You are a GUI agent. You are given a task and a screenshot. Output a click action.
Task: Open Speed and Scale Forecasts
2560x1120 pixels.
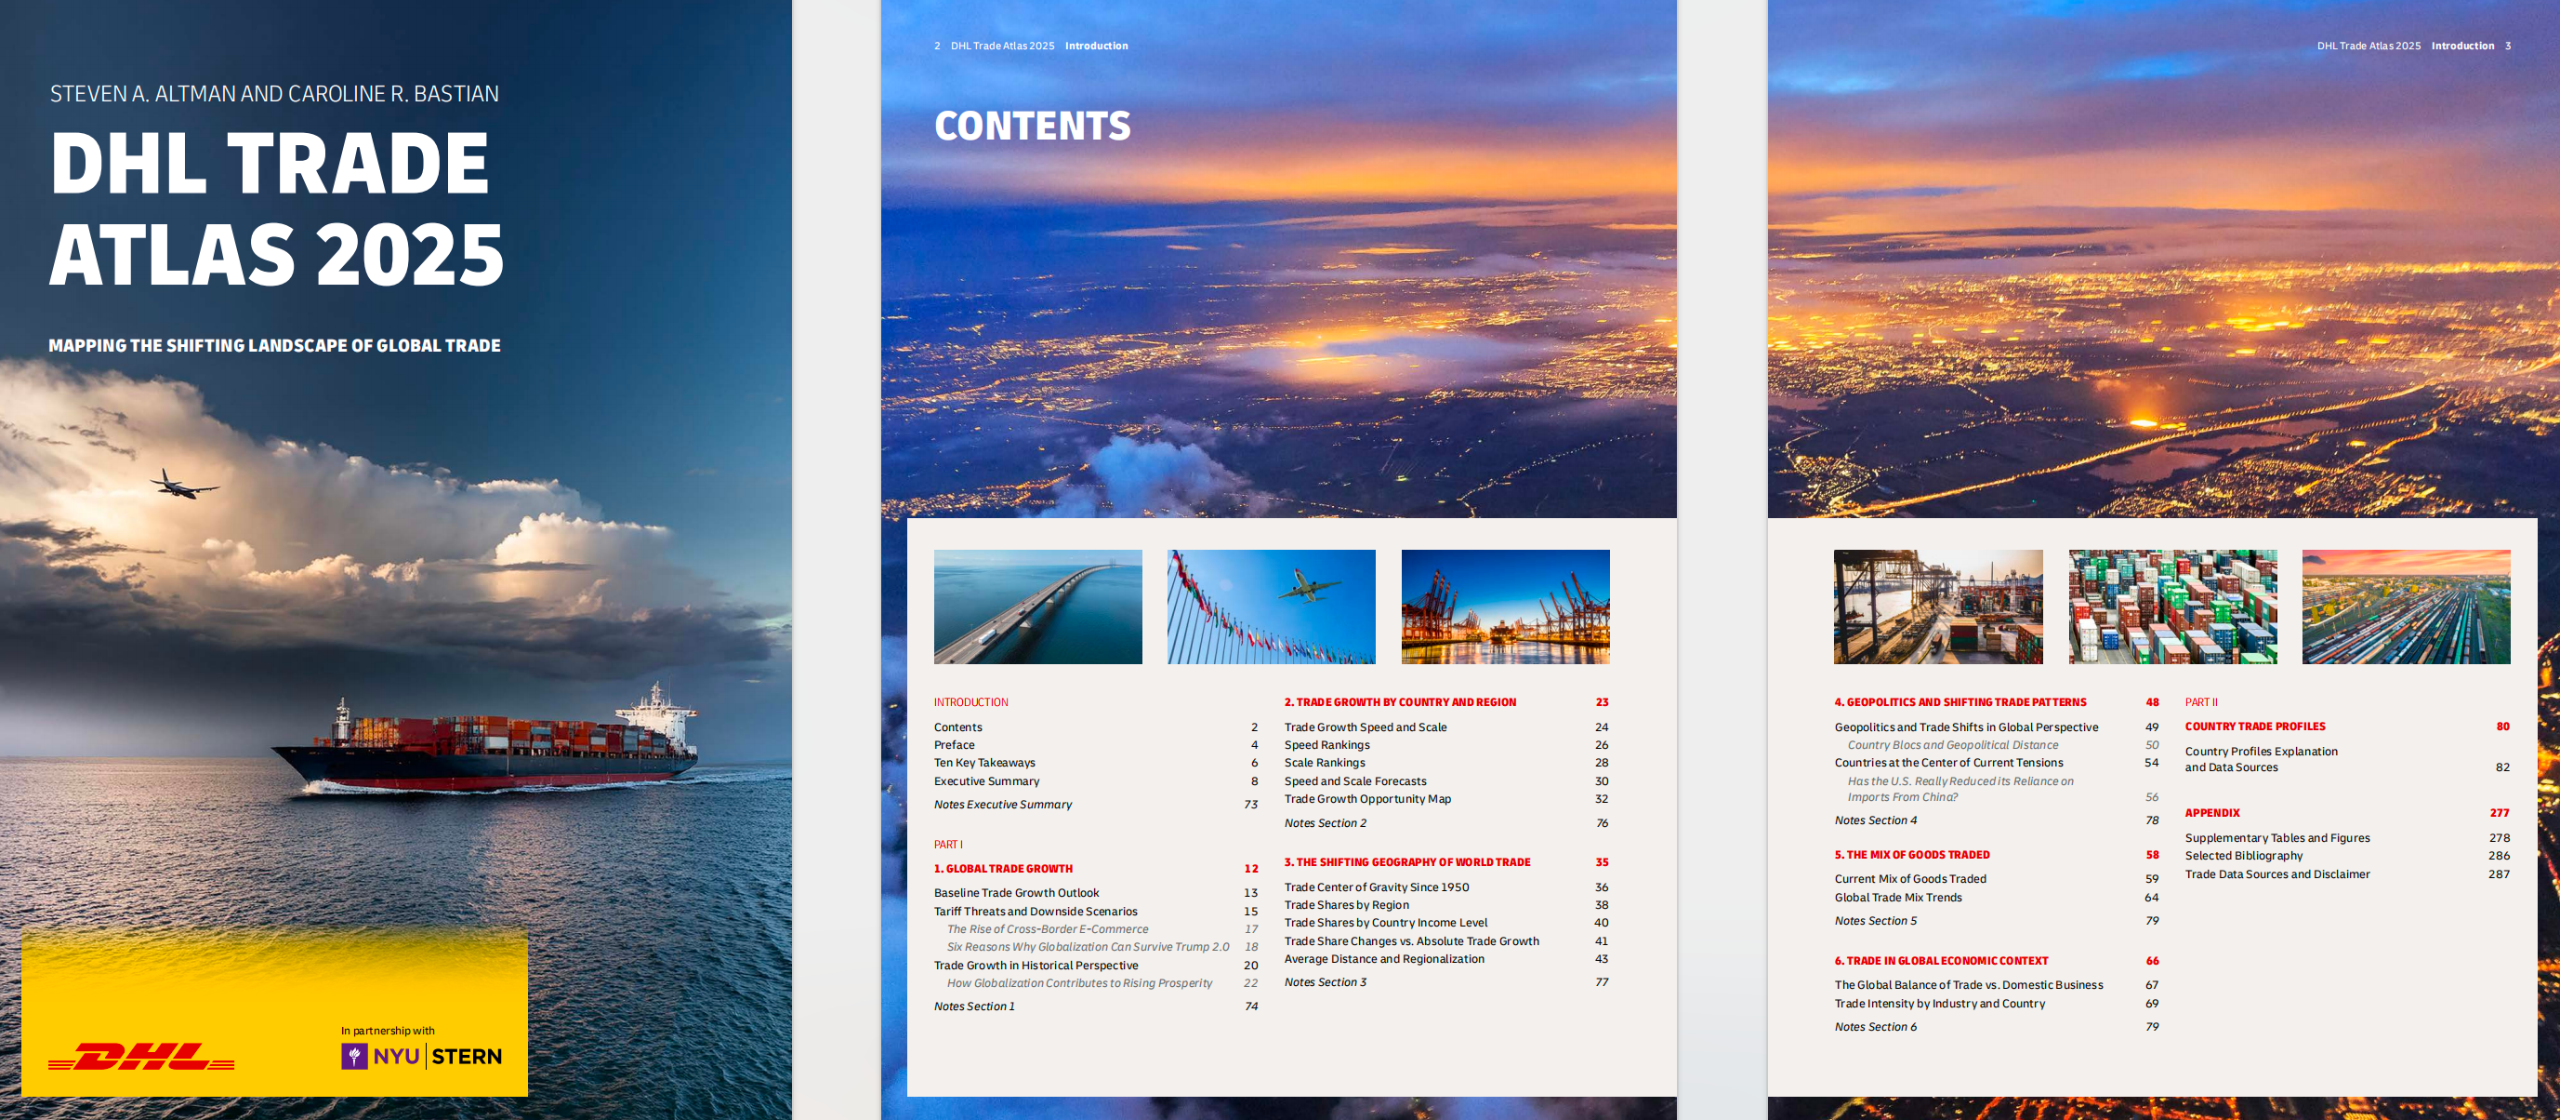[1446, 781]
